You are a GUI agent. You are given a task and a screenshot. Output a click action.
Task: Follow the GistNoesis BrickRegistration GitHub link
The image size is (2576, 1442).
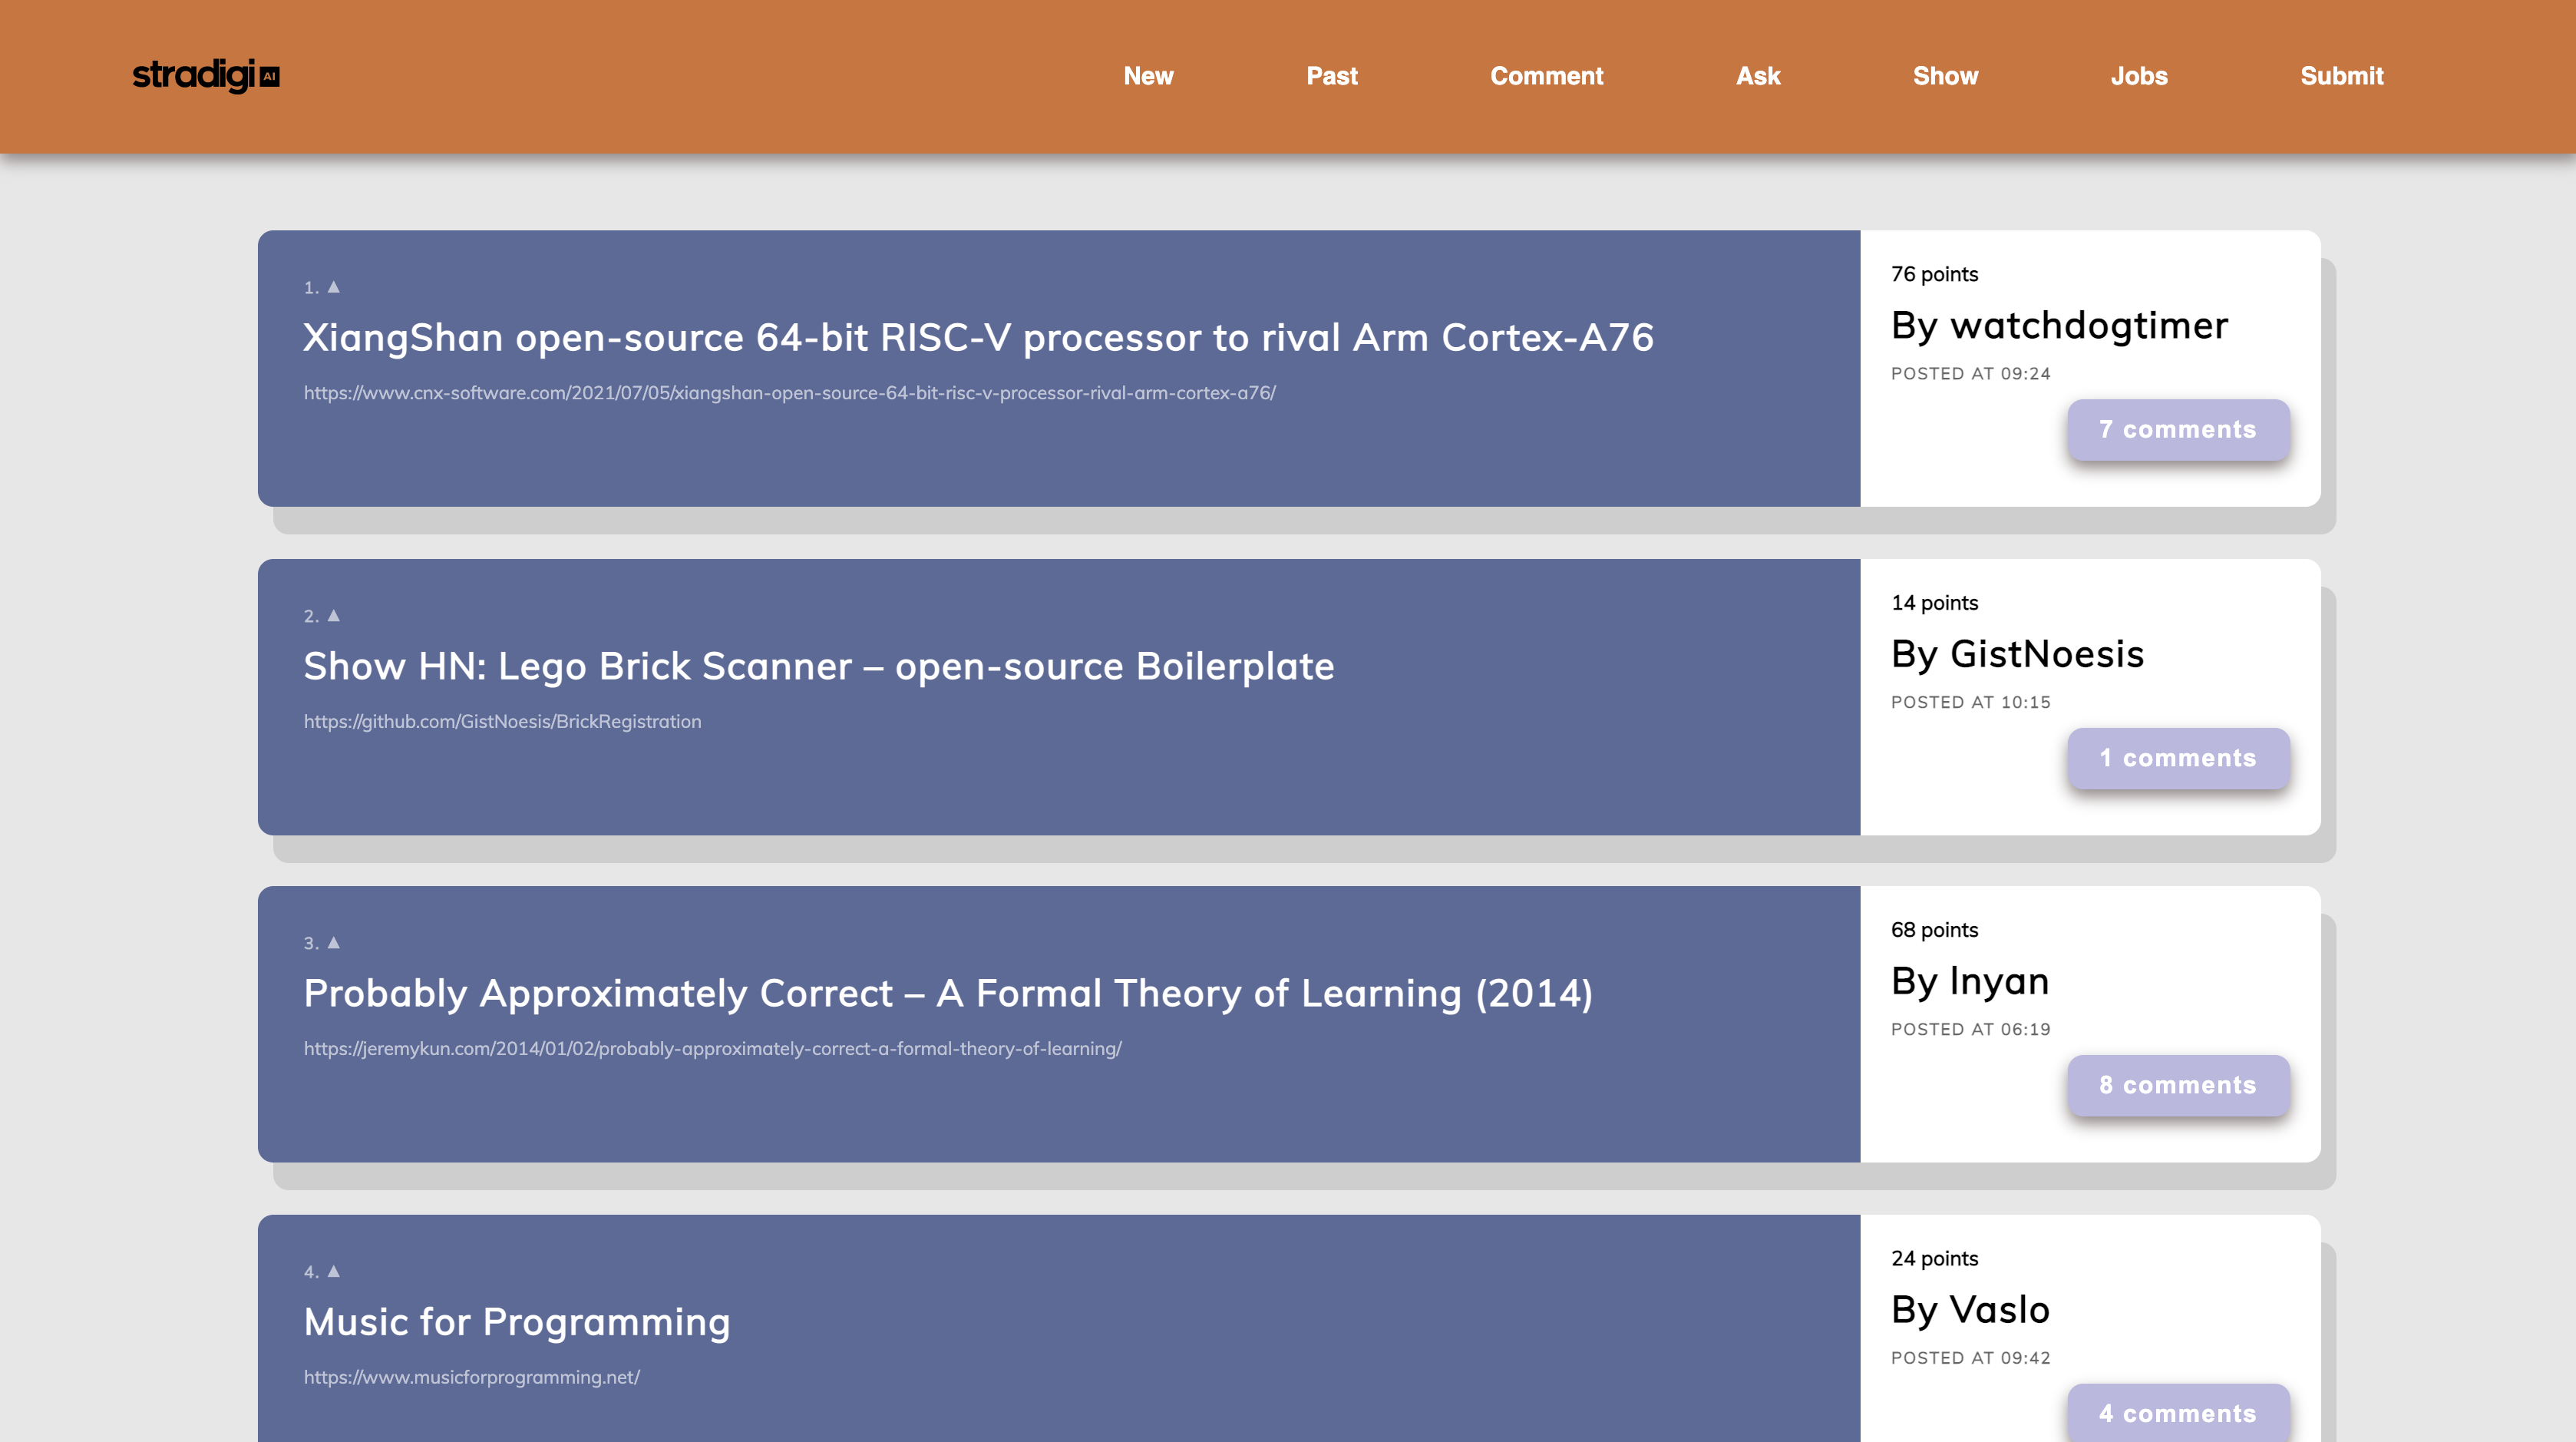502,722
